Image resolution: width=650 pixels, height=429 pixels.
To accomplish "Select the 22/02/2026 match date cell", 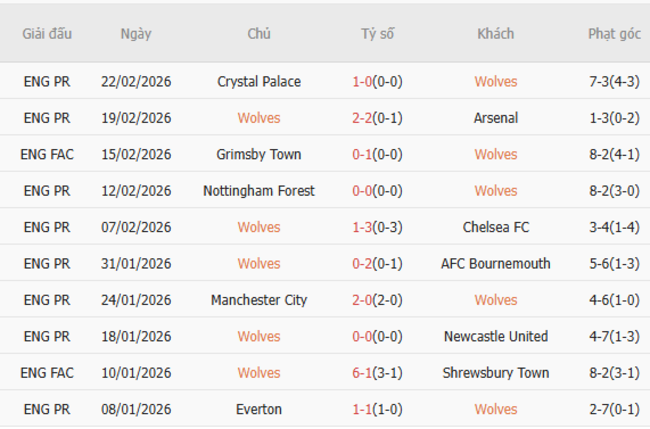I will pyautogui.click(x=136, y=82).
